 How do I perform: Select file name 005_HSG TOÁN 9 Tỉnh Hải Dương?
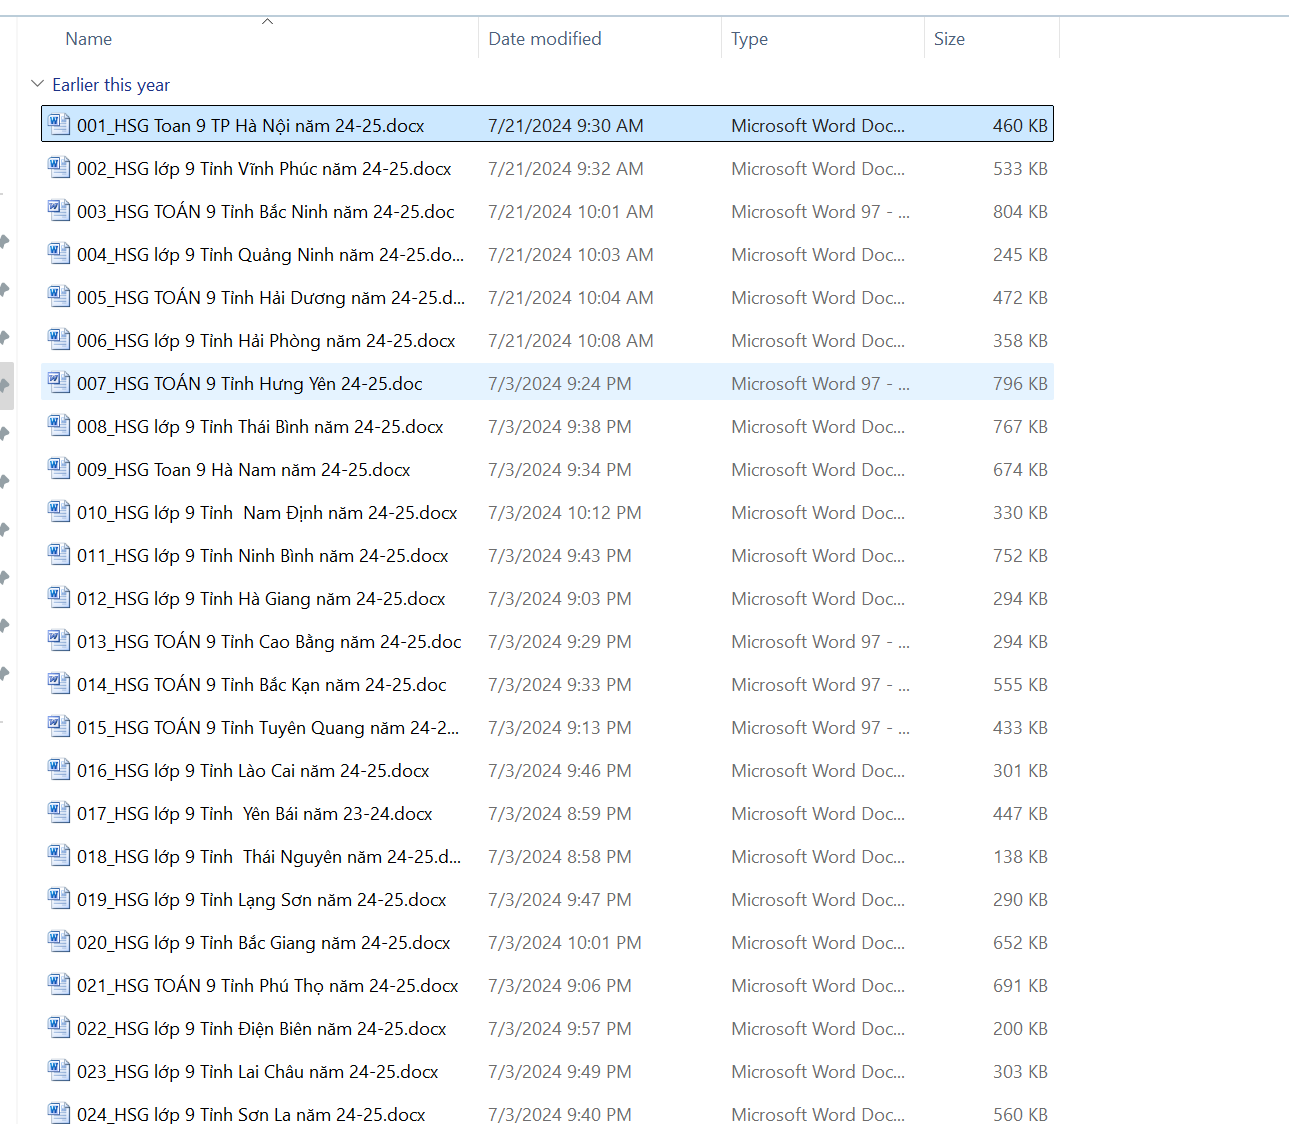click(271, 298)
